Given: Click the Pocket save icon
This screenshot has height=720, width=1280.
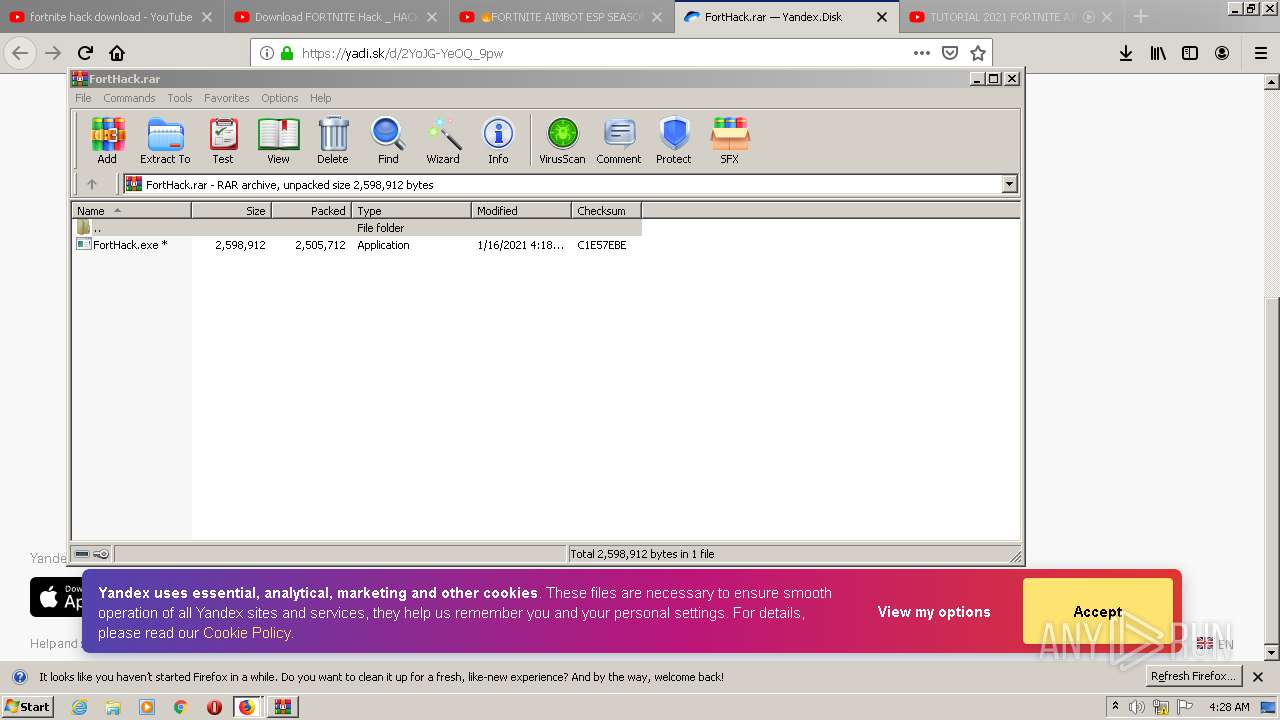Looking at the screenshot, I should [950, 53].
